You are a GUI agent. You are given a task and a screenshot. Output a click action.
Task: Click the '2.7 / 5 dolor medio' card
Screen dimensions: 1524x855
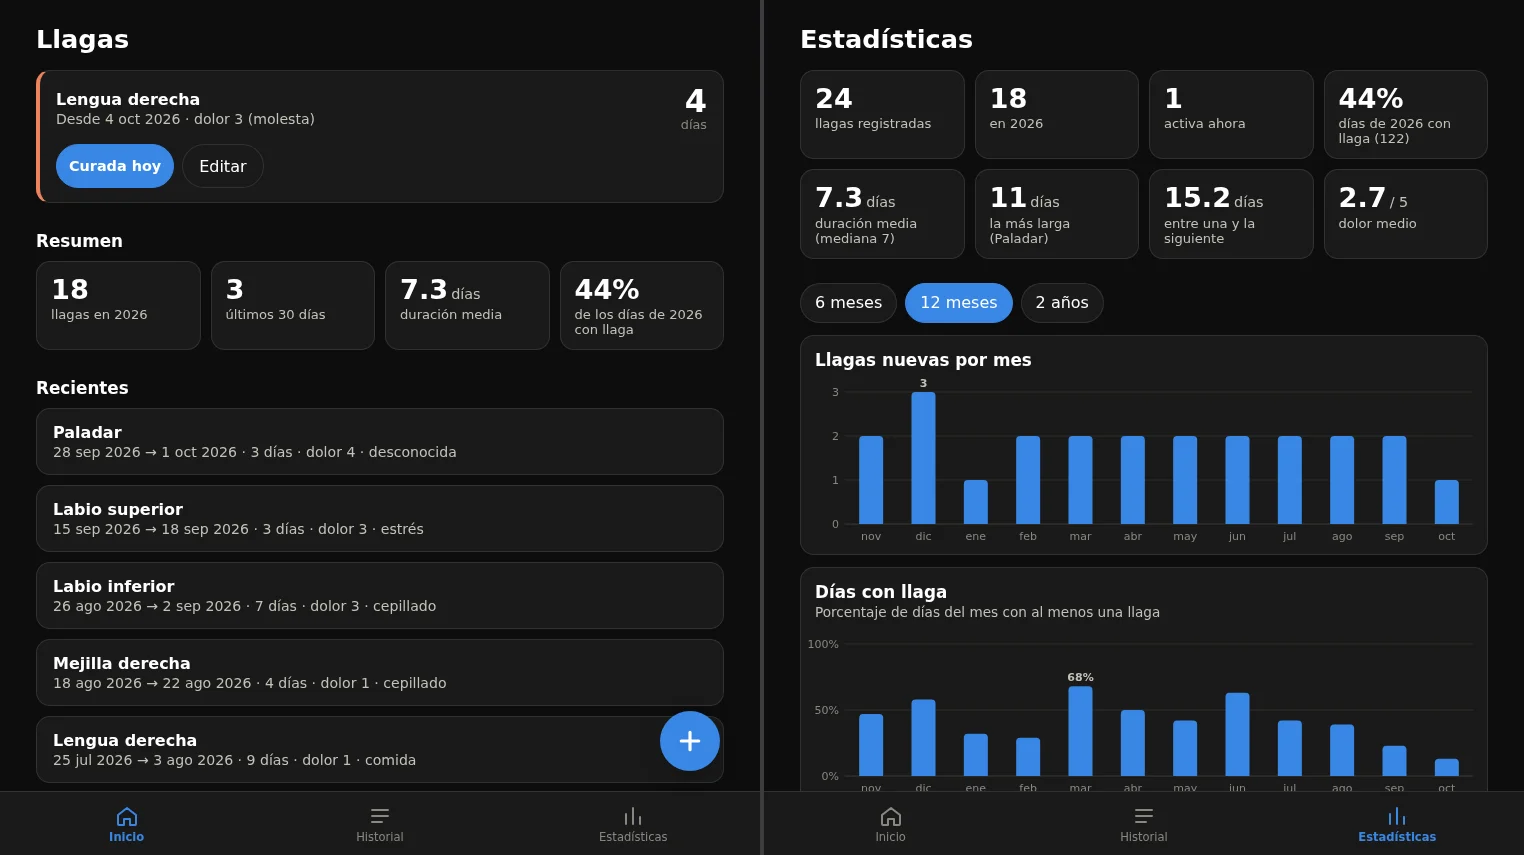click(1406, 214)
